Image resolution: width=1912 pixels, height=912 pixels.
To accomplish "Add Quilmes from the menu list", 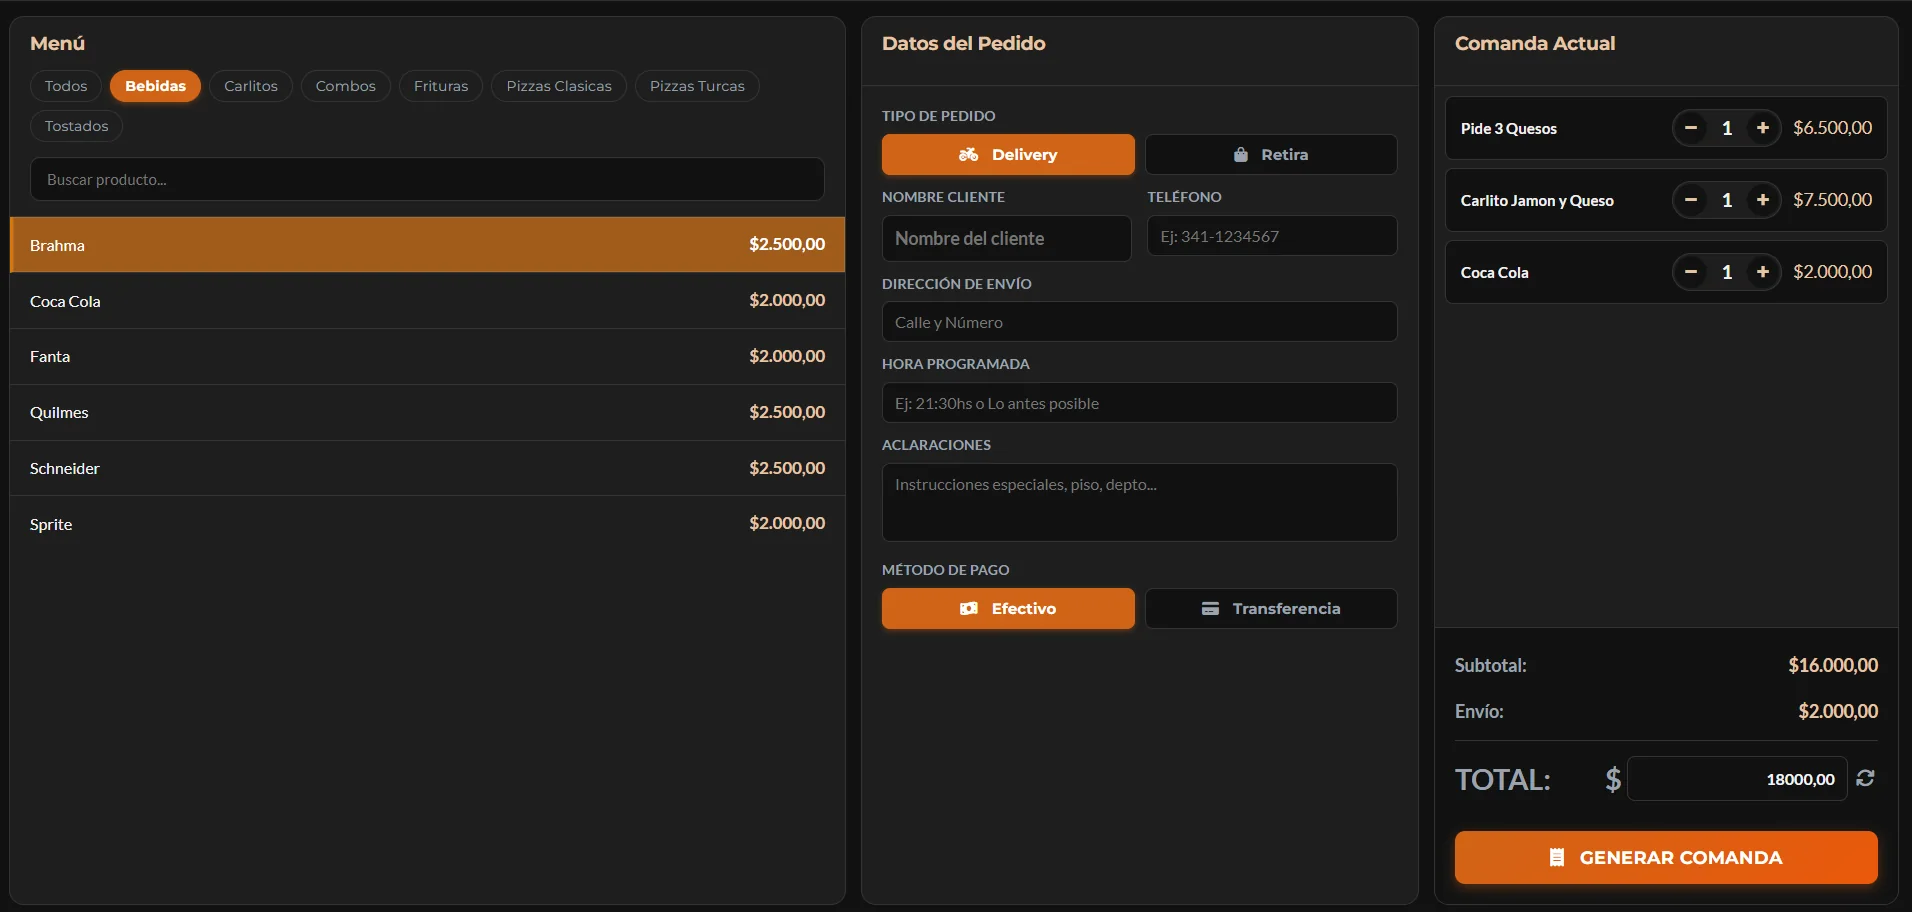I will coord(427,412).
